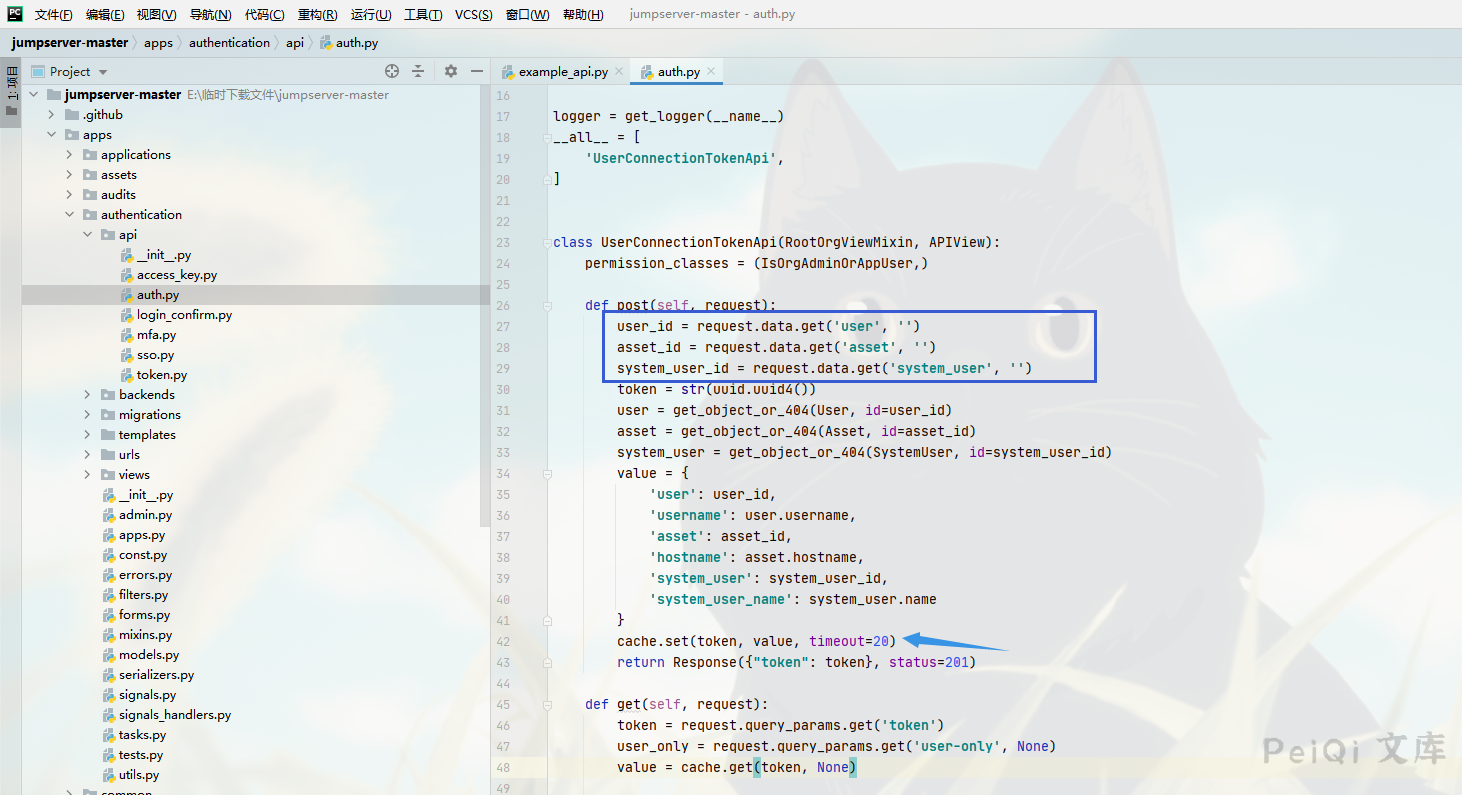Click the collapse all icon in Project panel
Viewport: 1462px width, 795px height.
point(418,71)
